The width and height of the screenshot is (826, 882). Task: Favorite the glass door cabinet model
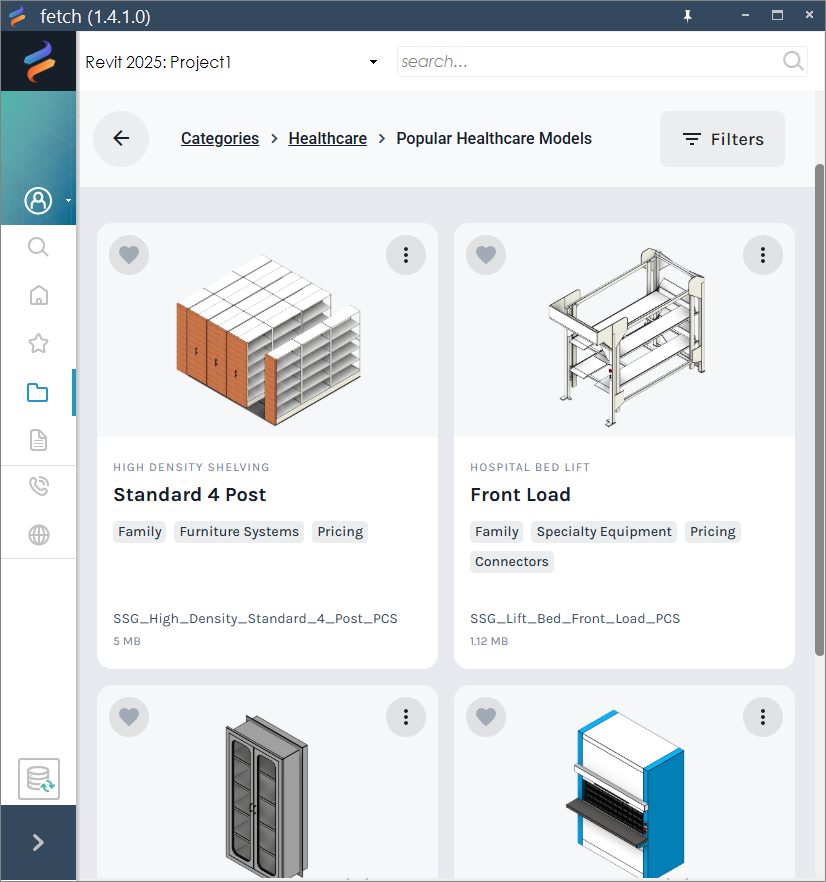point(129,716)
